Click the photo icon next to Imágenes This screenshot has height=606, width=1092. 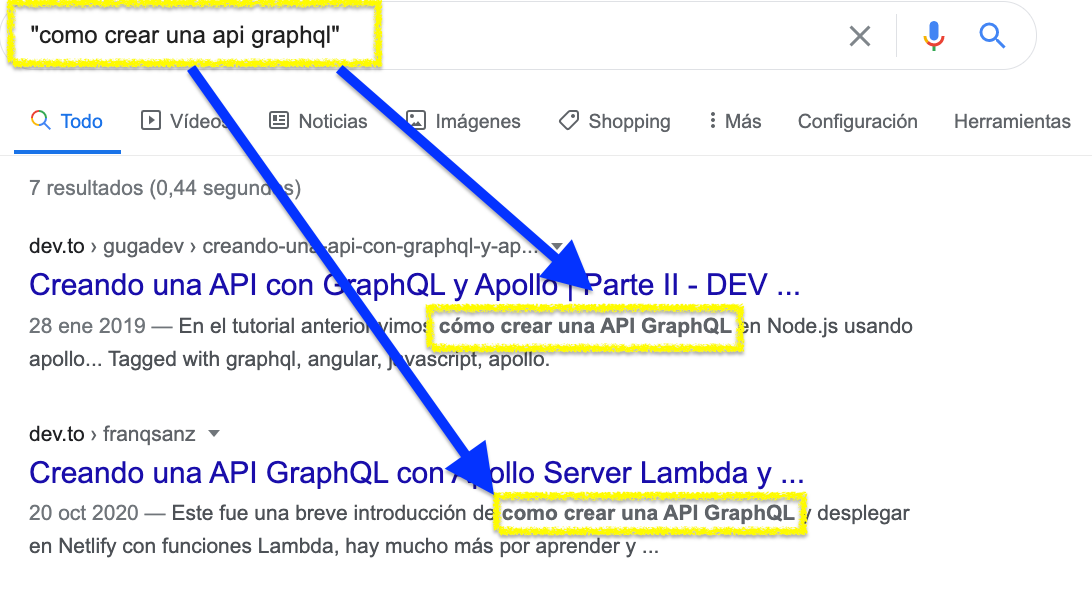tap(414, 120)
